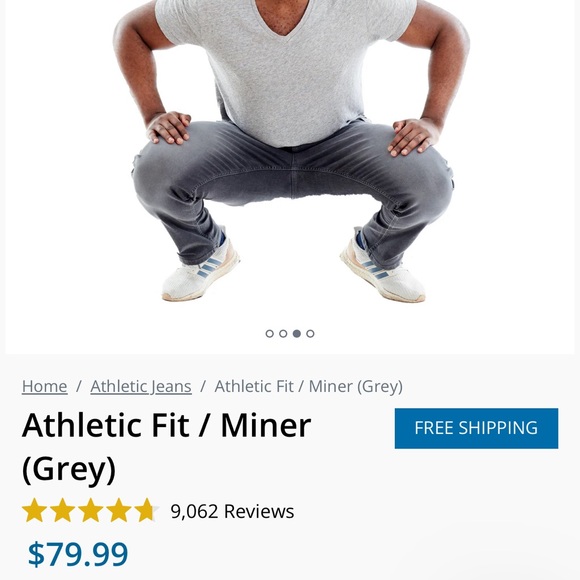Click the half-filled fifth rating star
The width and height of the screenshot is (580, 580).
pyautogui.click(x=147, y=510)
